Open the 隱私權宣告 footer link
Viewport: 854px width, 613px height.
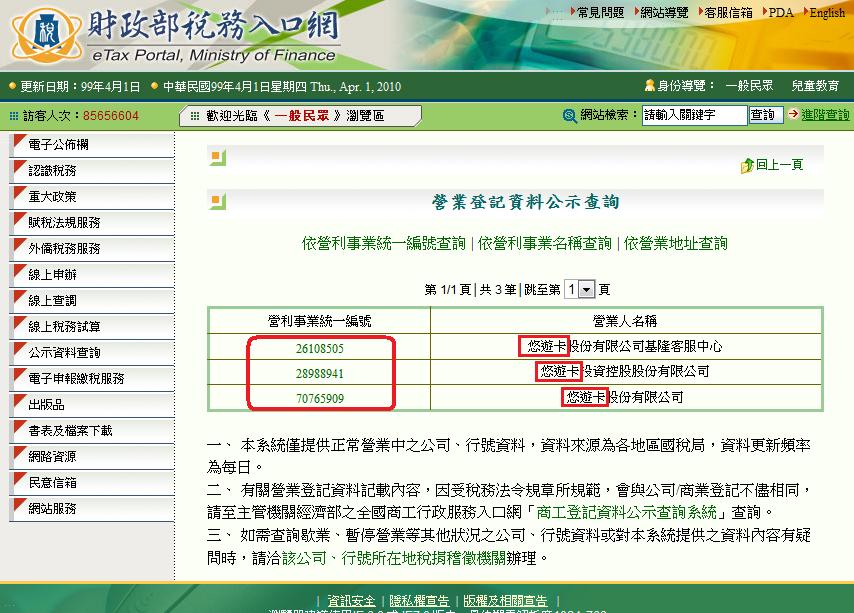pos(420,601)
